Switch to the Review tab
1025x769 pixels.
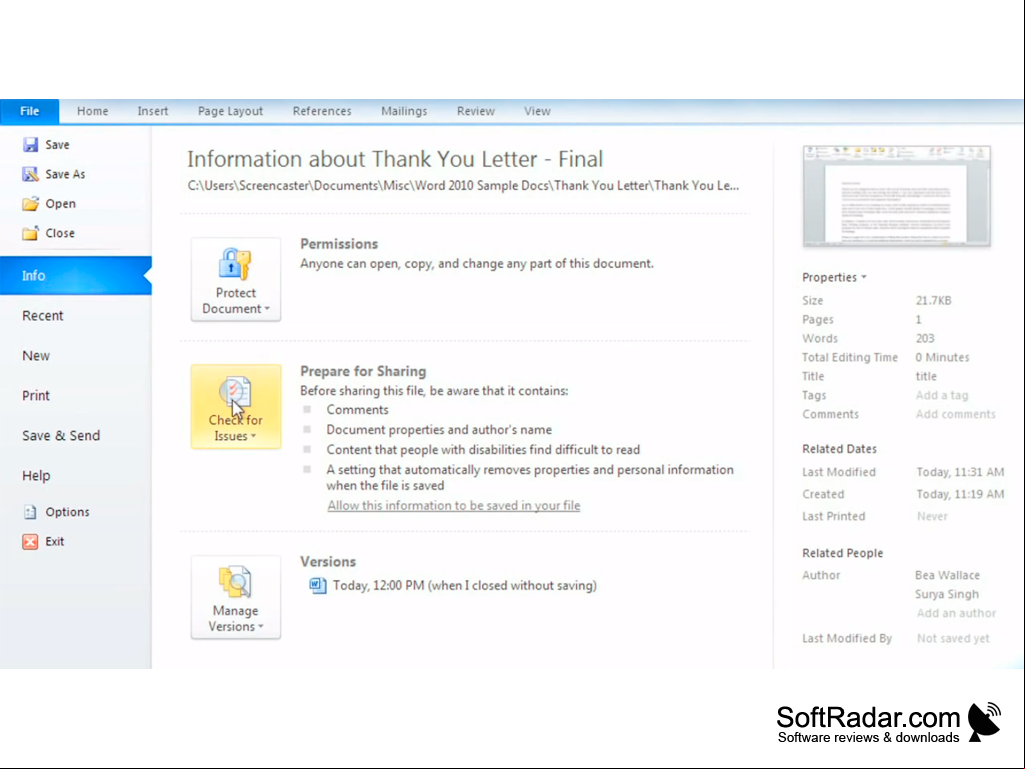coord(476,111)
